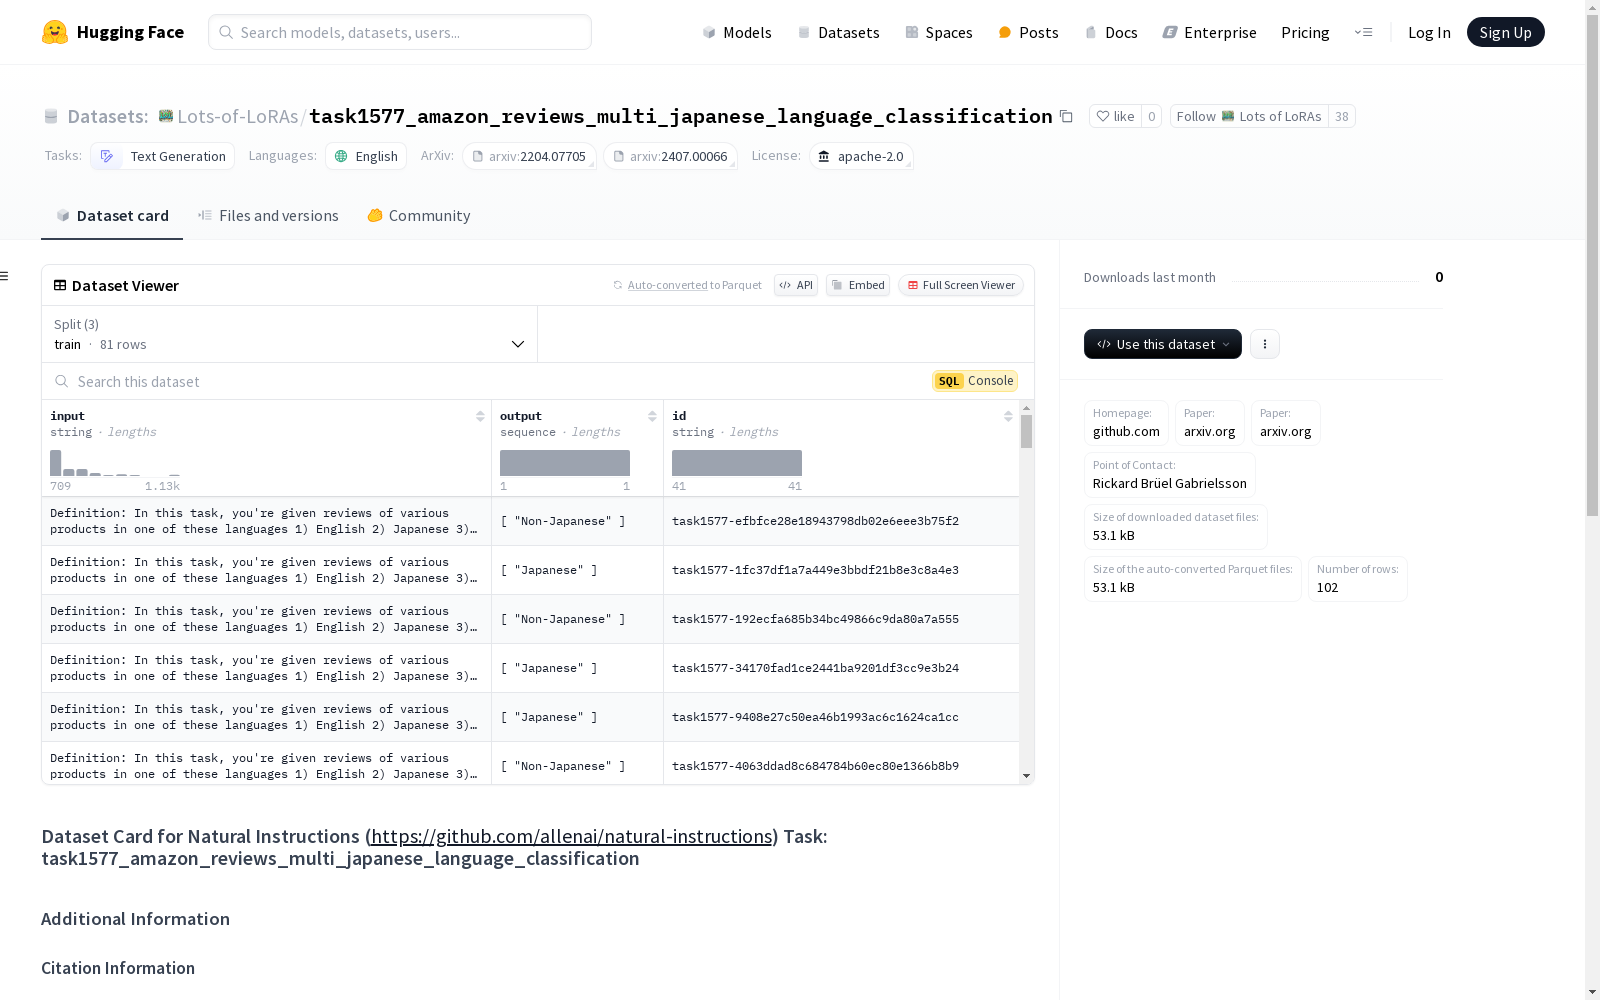The image size is (1600, 1000).
Task: Click the Embed button
Action: click(x=858, y=285)
